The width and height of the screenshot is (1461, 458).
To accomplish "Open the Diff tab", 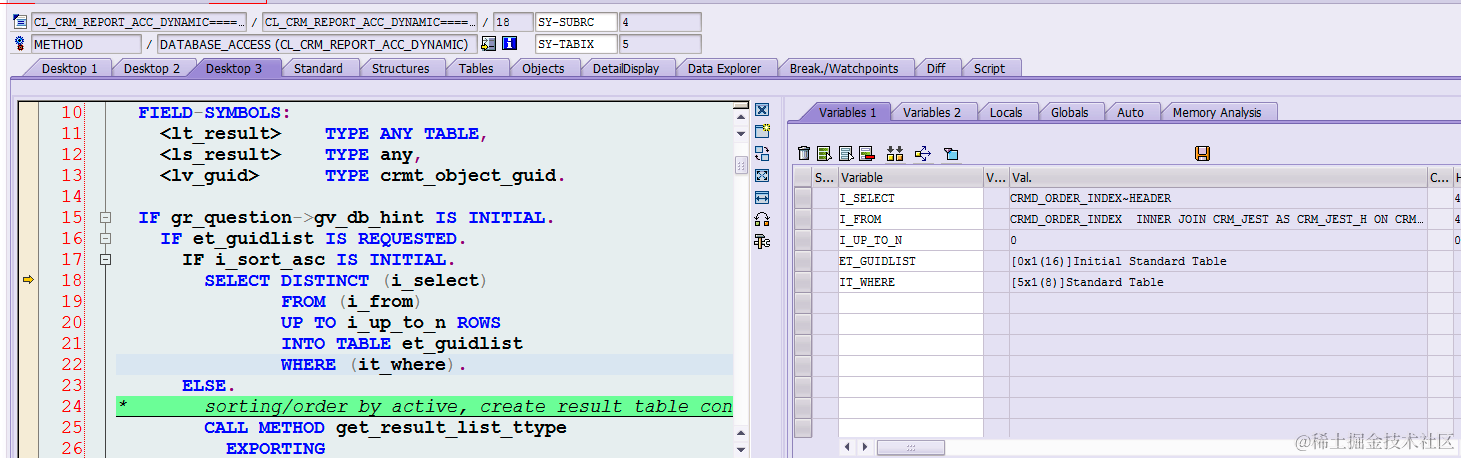I will point(936,68).
